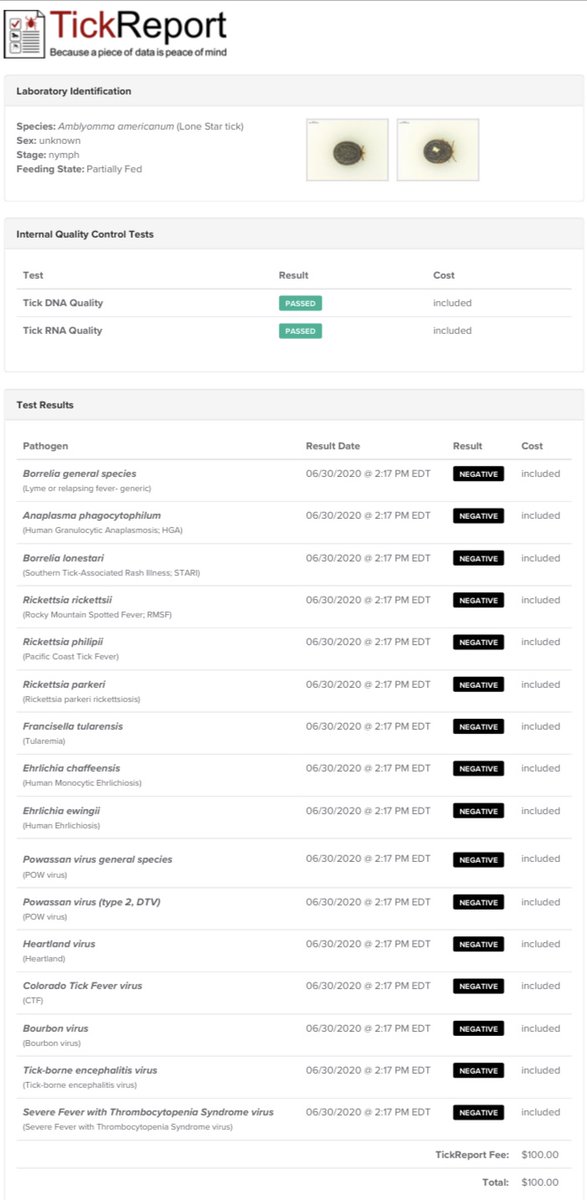Click NEGATIVE badge for Borrelia lonestari
Screen dimensions: 587x1200
click(478, 558)
